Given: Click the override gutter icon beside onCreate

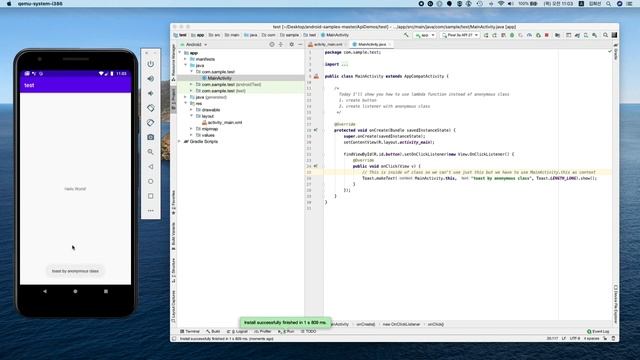Looking at the screenshot, I should [x=316, y=130].
